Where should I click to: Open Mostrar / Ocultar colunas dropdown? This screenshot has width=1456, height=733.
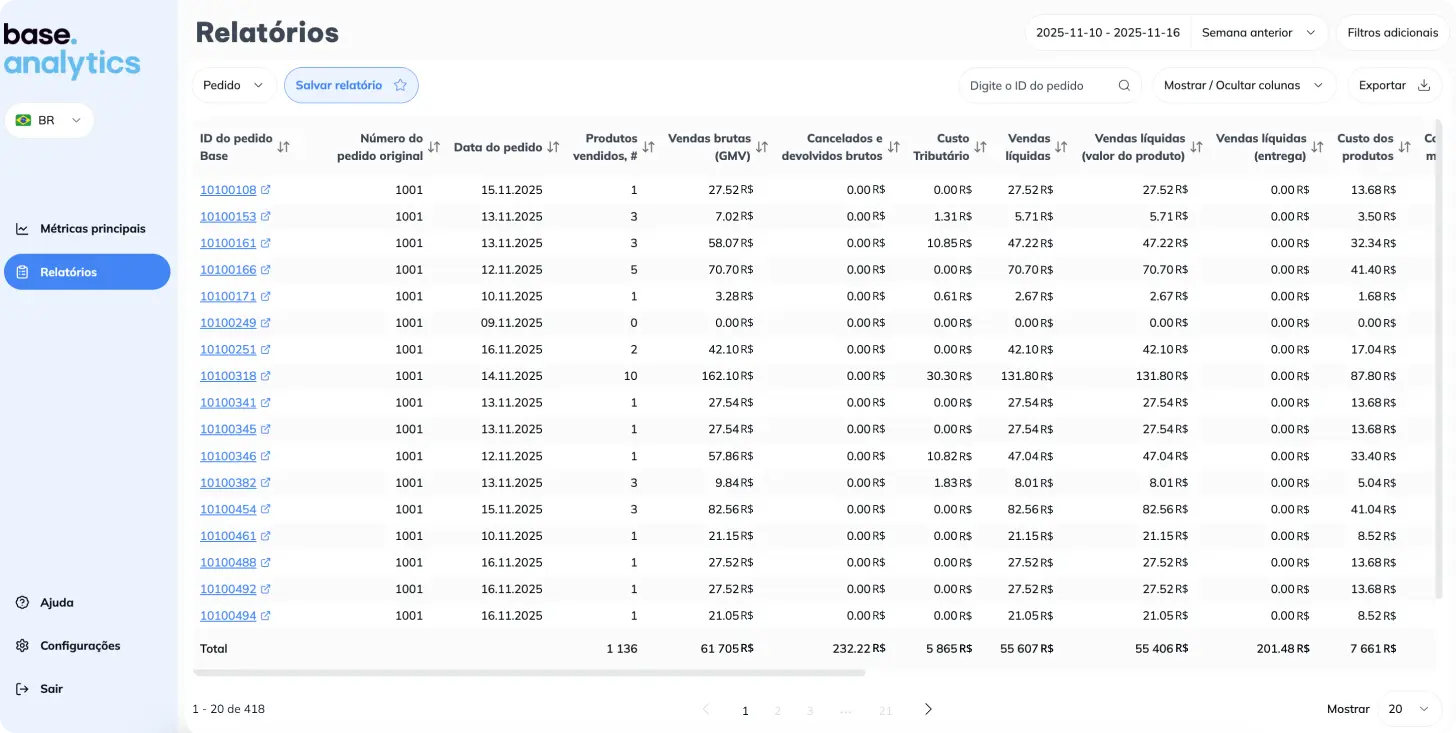[x=1243, y=86]
